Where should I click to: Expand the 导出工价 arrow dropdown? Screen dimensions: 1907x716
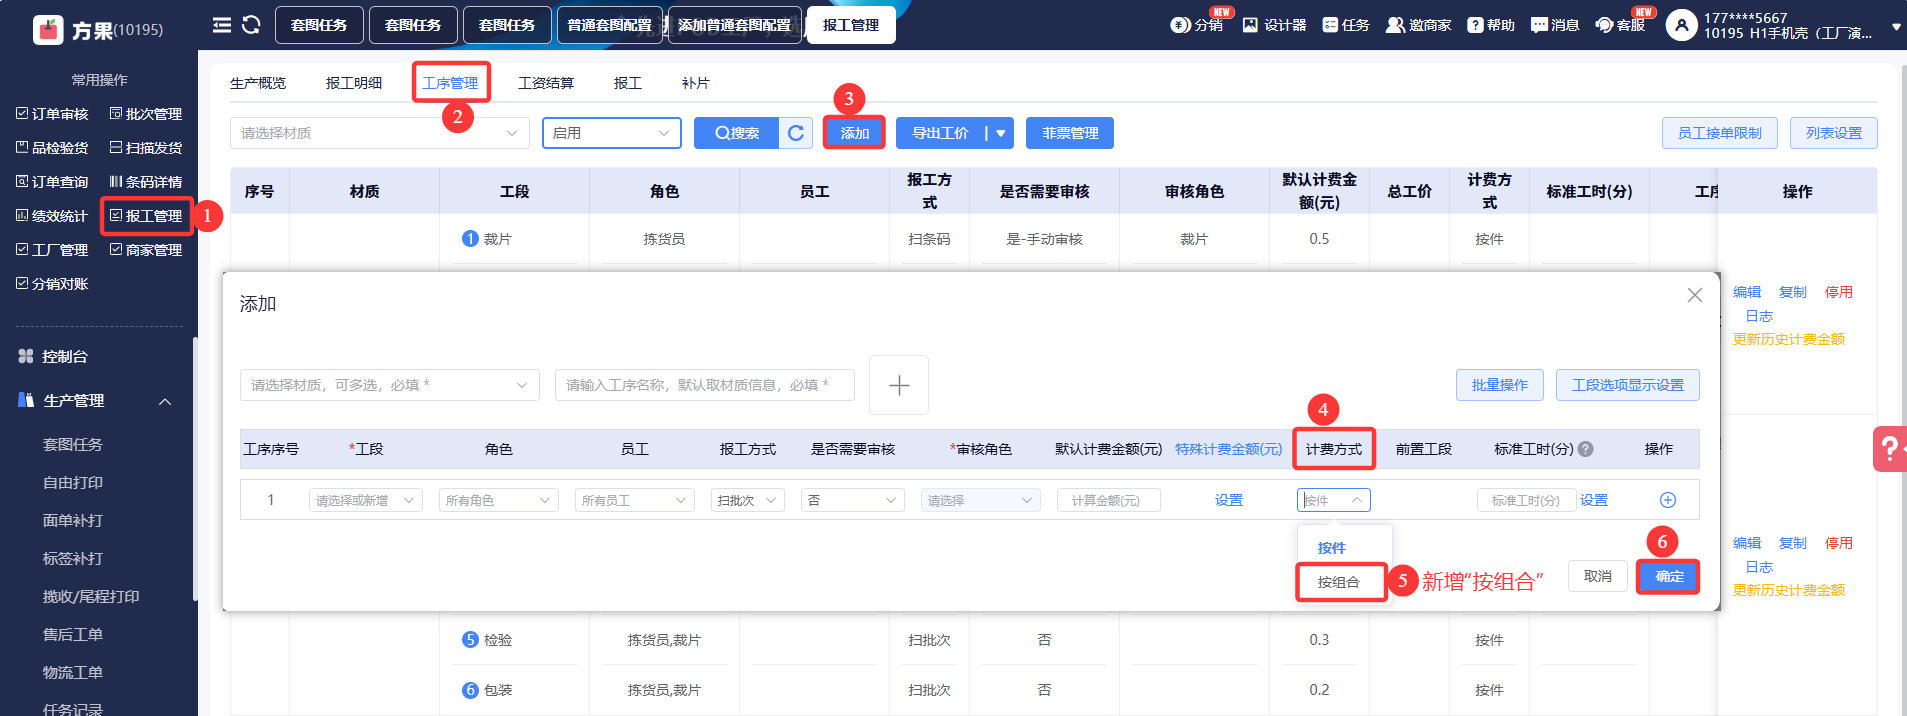pyautogui.click(x=1000, y=133)
